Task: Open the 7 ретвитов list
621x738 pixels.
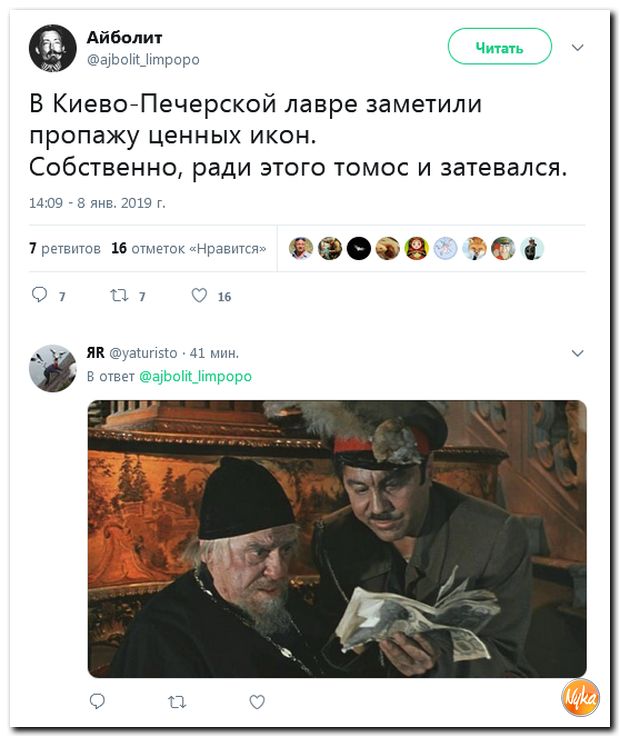Action: [65, 248]
